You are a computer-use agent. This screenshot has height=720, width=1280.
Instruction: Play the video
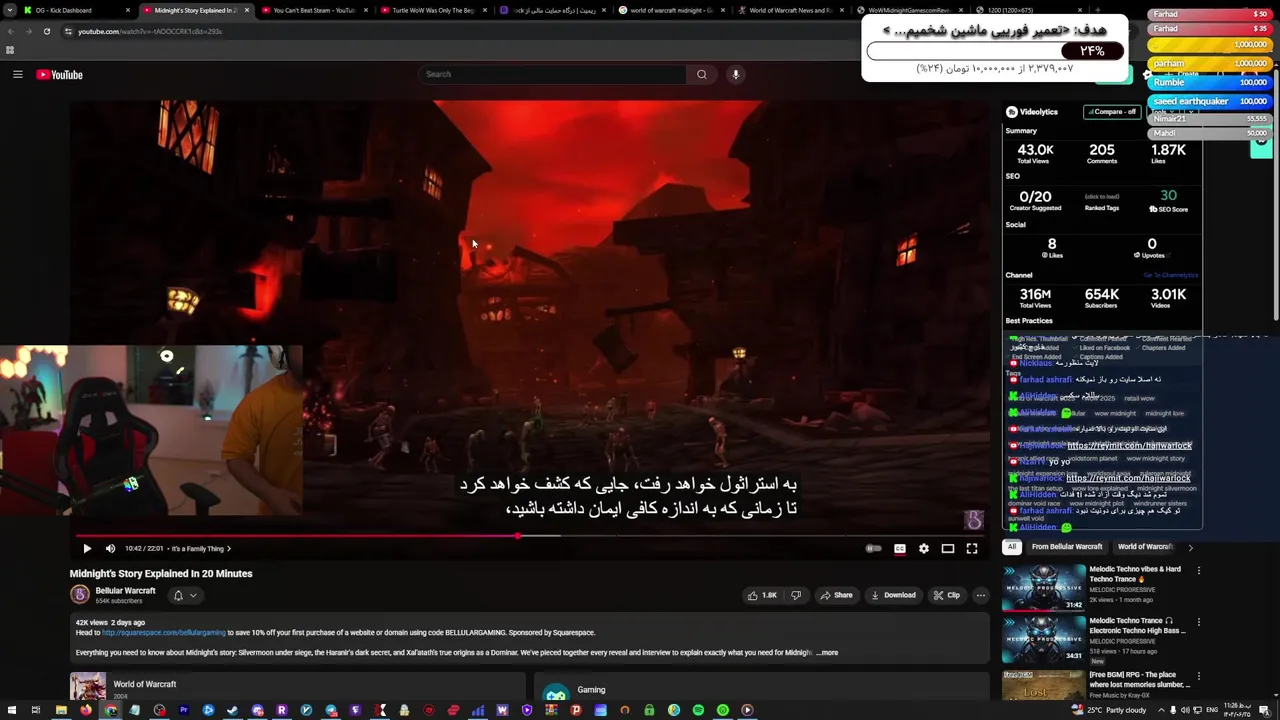click(x=87, y=548)
